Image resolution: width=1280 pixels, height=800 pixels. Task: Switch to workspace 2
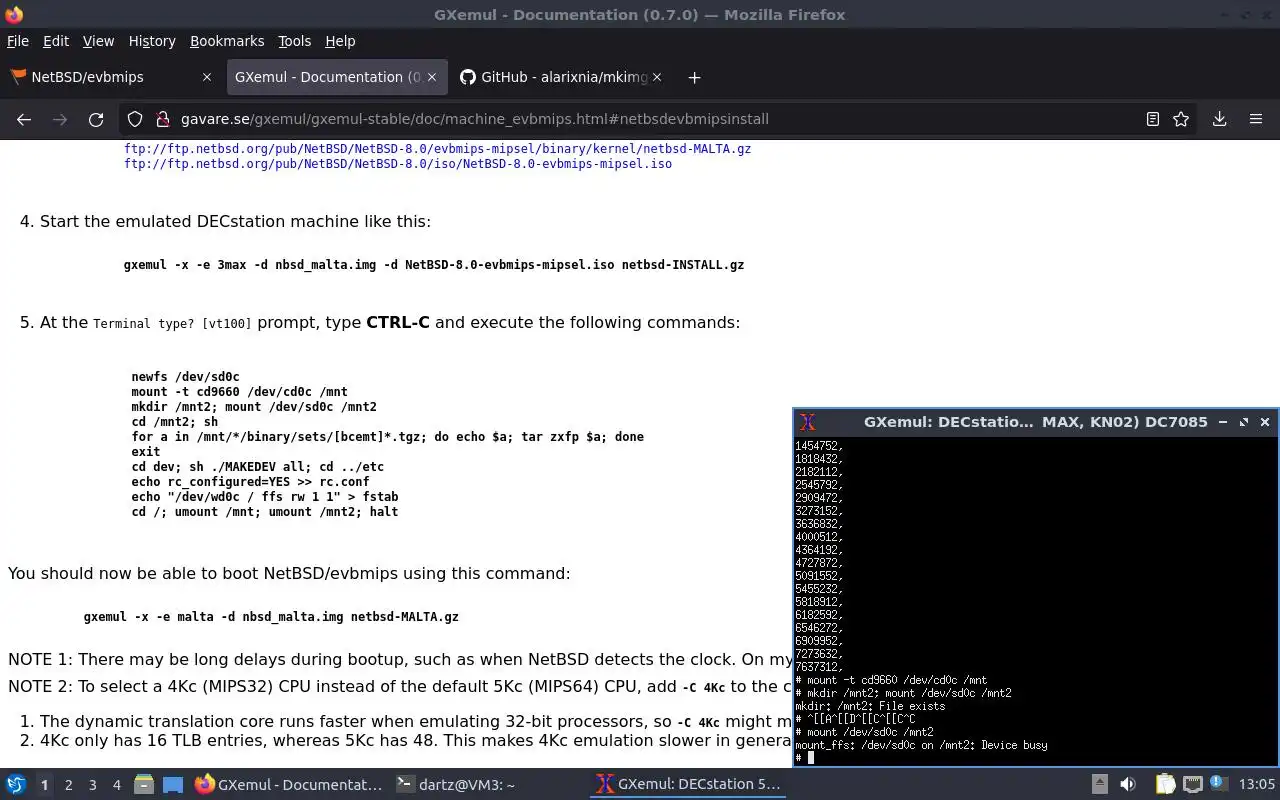(x=68, y=785)
